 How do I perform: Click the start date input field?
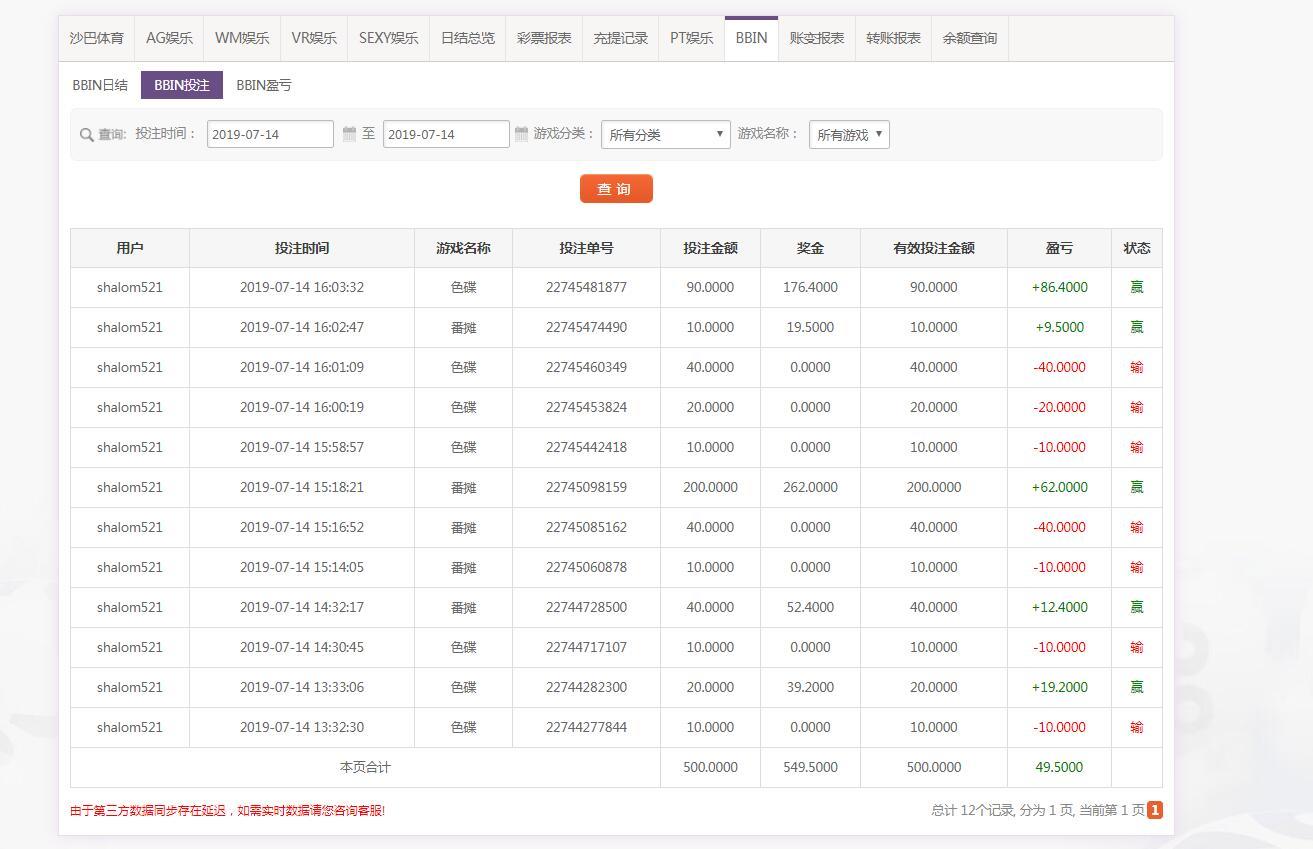270,134
